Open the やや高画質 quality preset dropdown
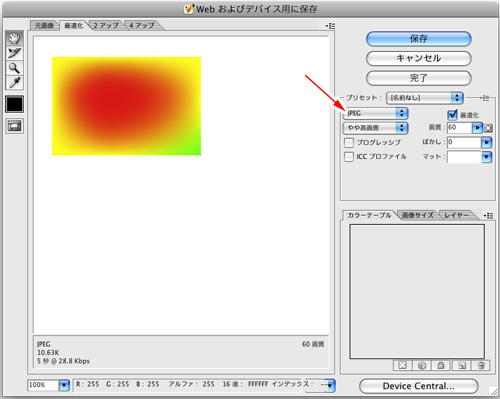 tap(375, 128)
